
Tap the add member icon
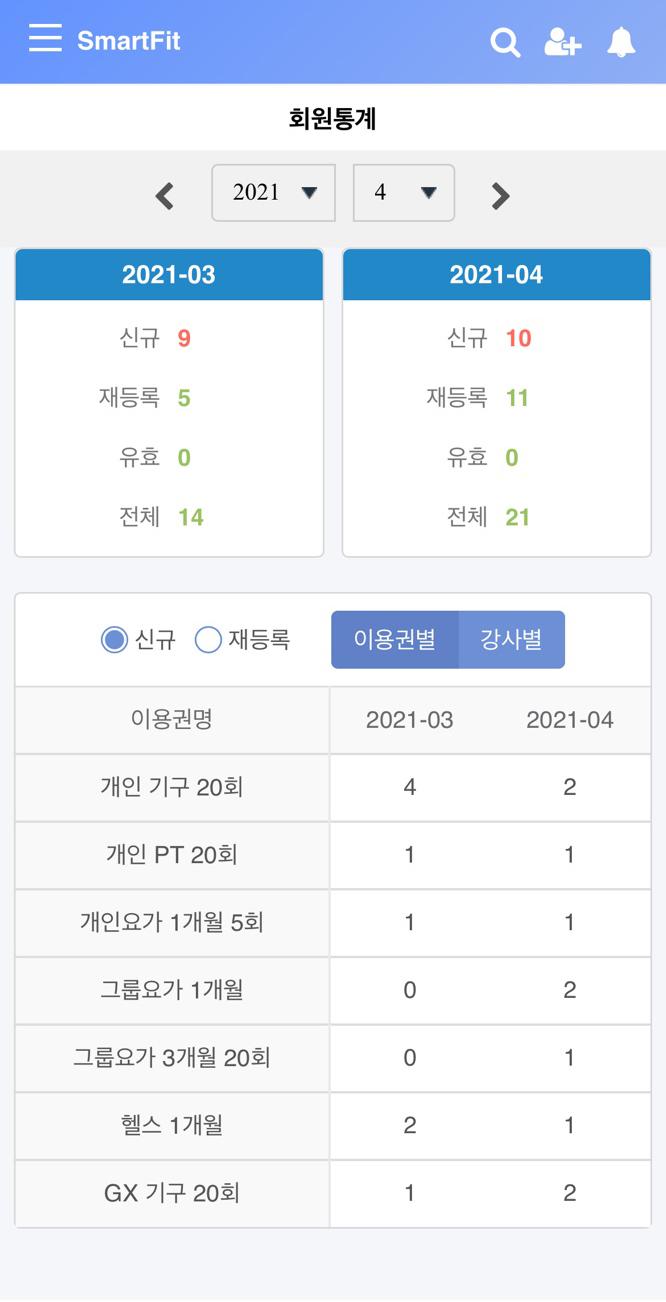(x=562, y=42)
